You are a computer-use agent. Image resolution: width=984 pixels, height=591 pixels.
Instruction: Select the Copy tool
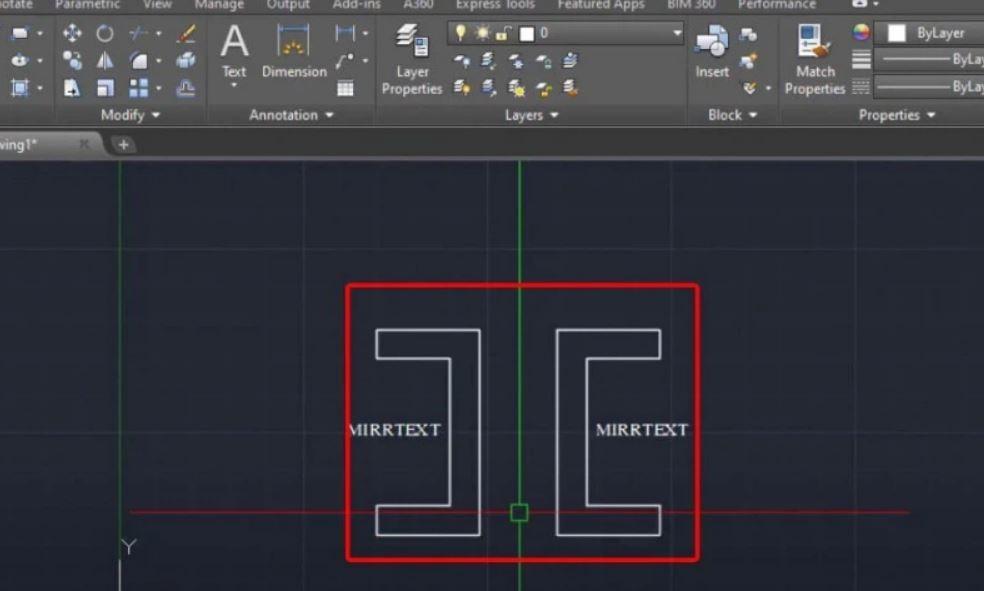pyautogui.click(x=72, y=60)
